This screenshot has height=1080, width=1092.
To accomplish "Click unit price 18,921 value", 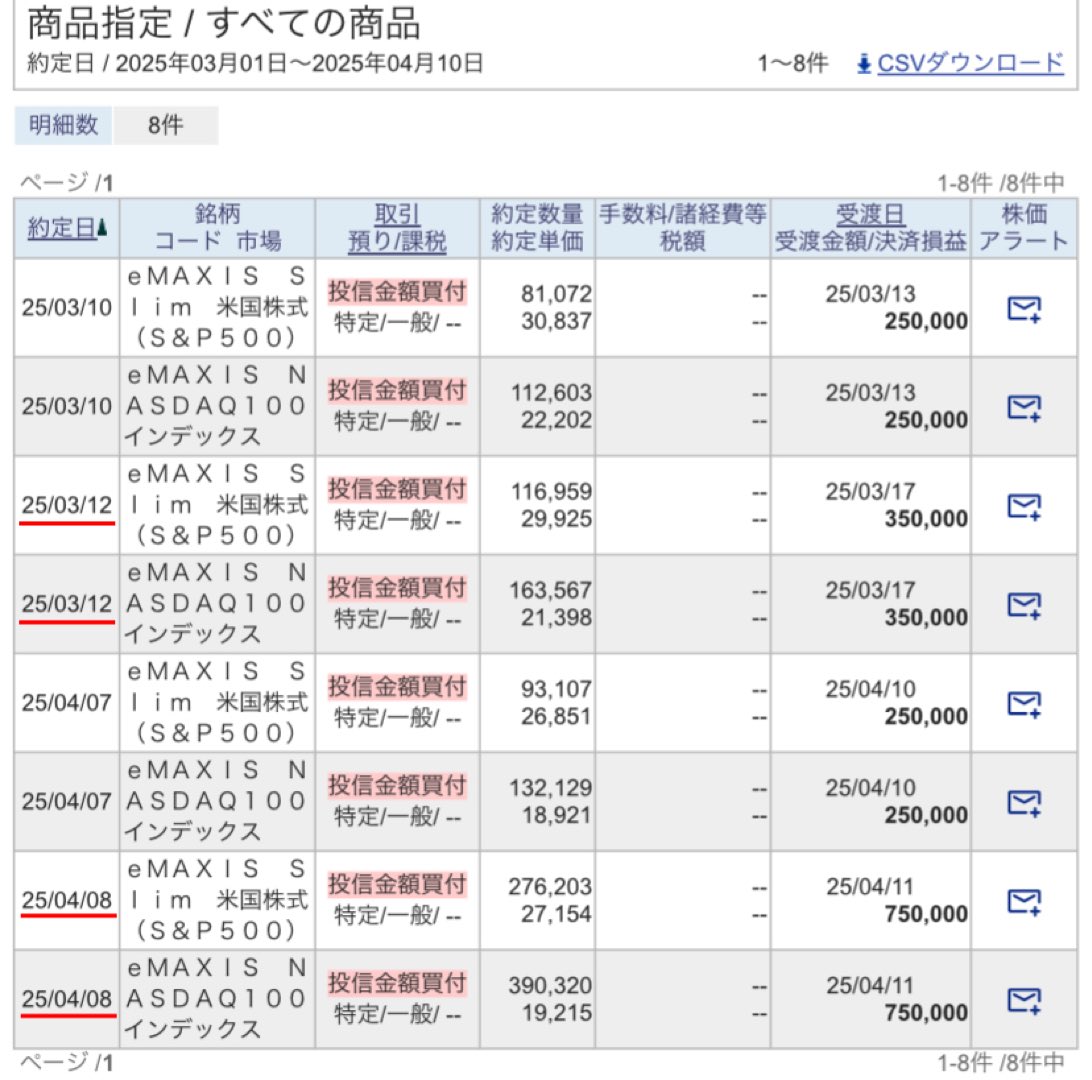I will [556, 815].
